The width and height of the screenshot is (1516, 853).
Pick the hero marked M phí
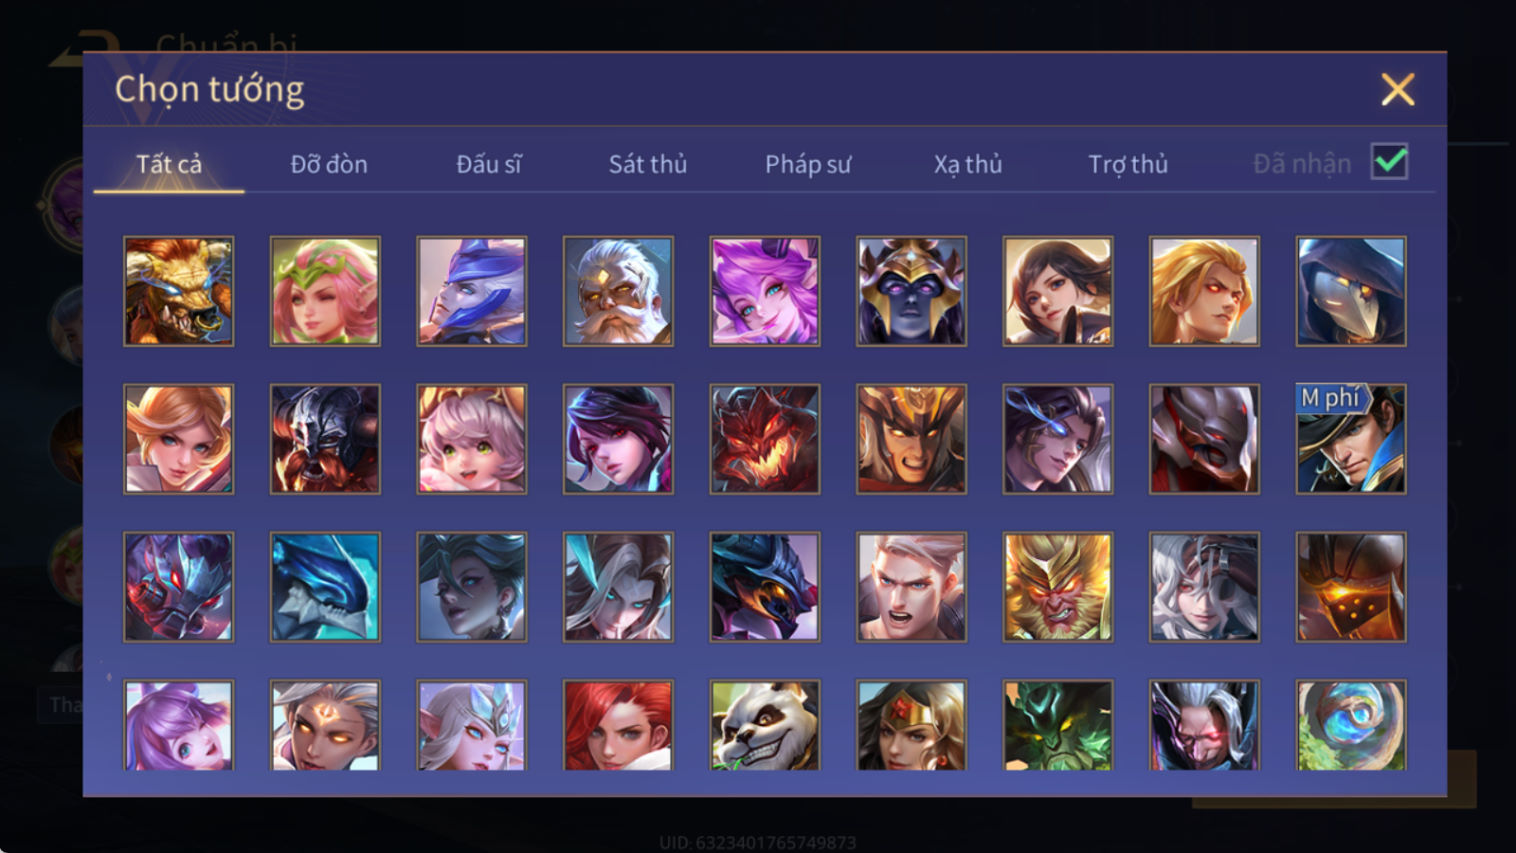click(x=1350, y=439)
